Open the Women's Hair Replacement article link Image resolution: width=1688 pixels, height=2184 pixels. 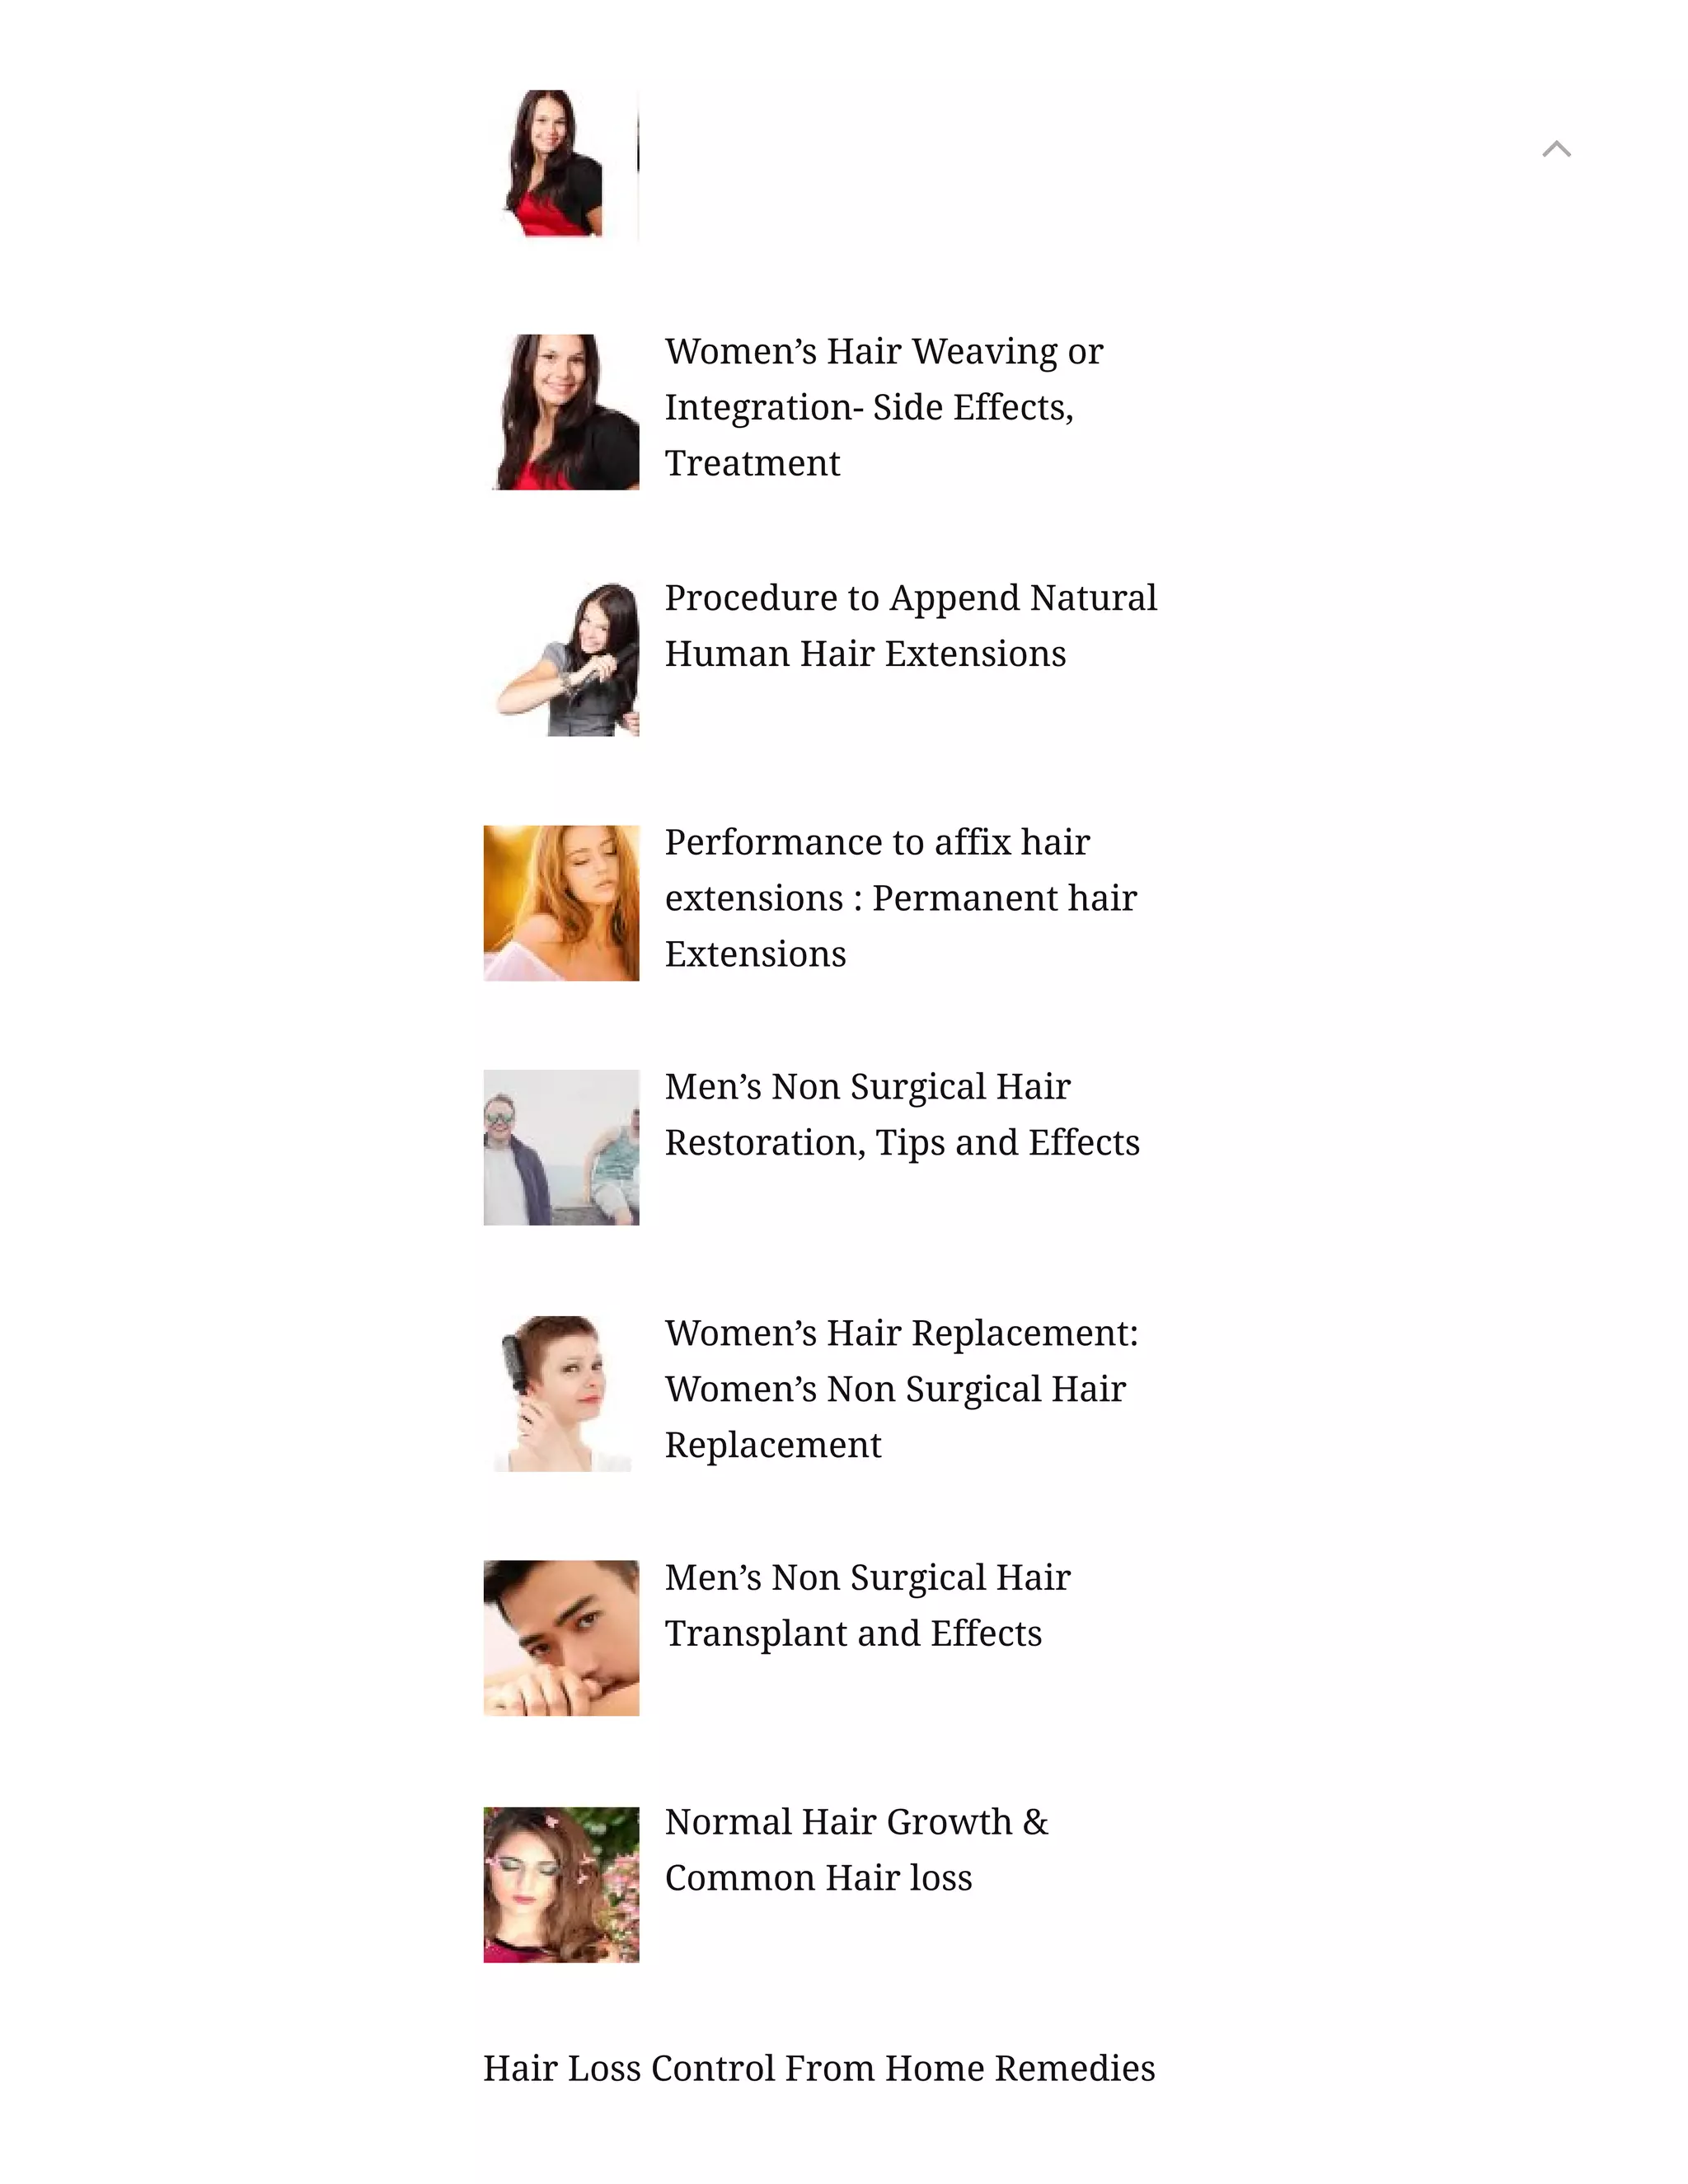coord(902,1388)
